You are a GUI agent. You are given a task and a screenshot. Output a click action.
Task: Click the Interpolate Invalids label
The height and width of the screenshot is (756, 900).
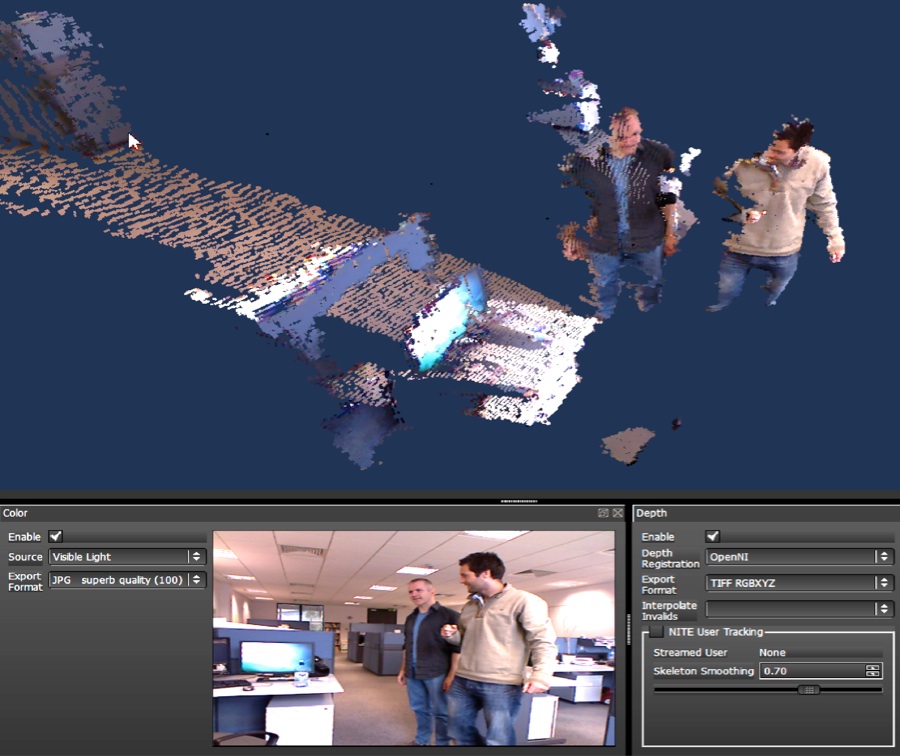coord(669,611)
